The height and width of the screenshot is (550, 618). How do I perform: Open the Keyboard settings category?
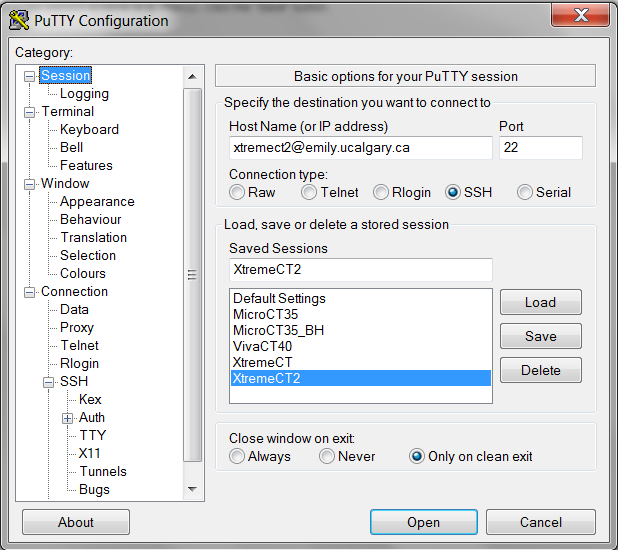(89, 129)
